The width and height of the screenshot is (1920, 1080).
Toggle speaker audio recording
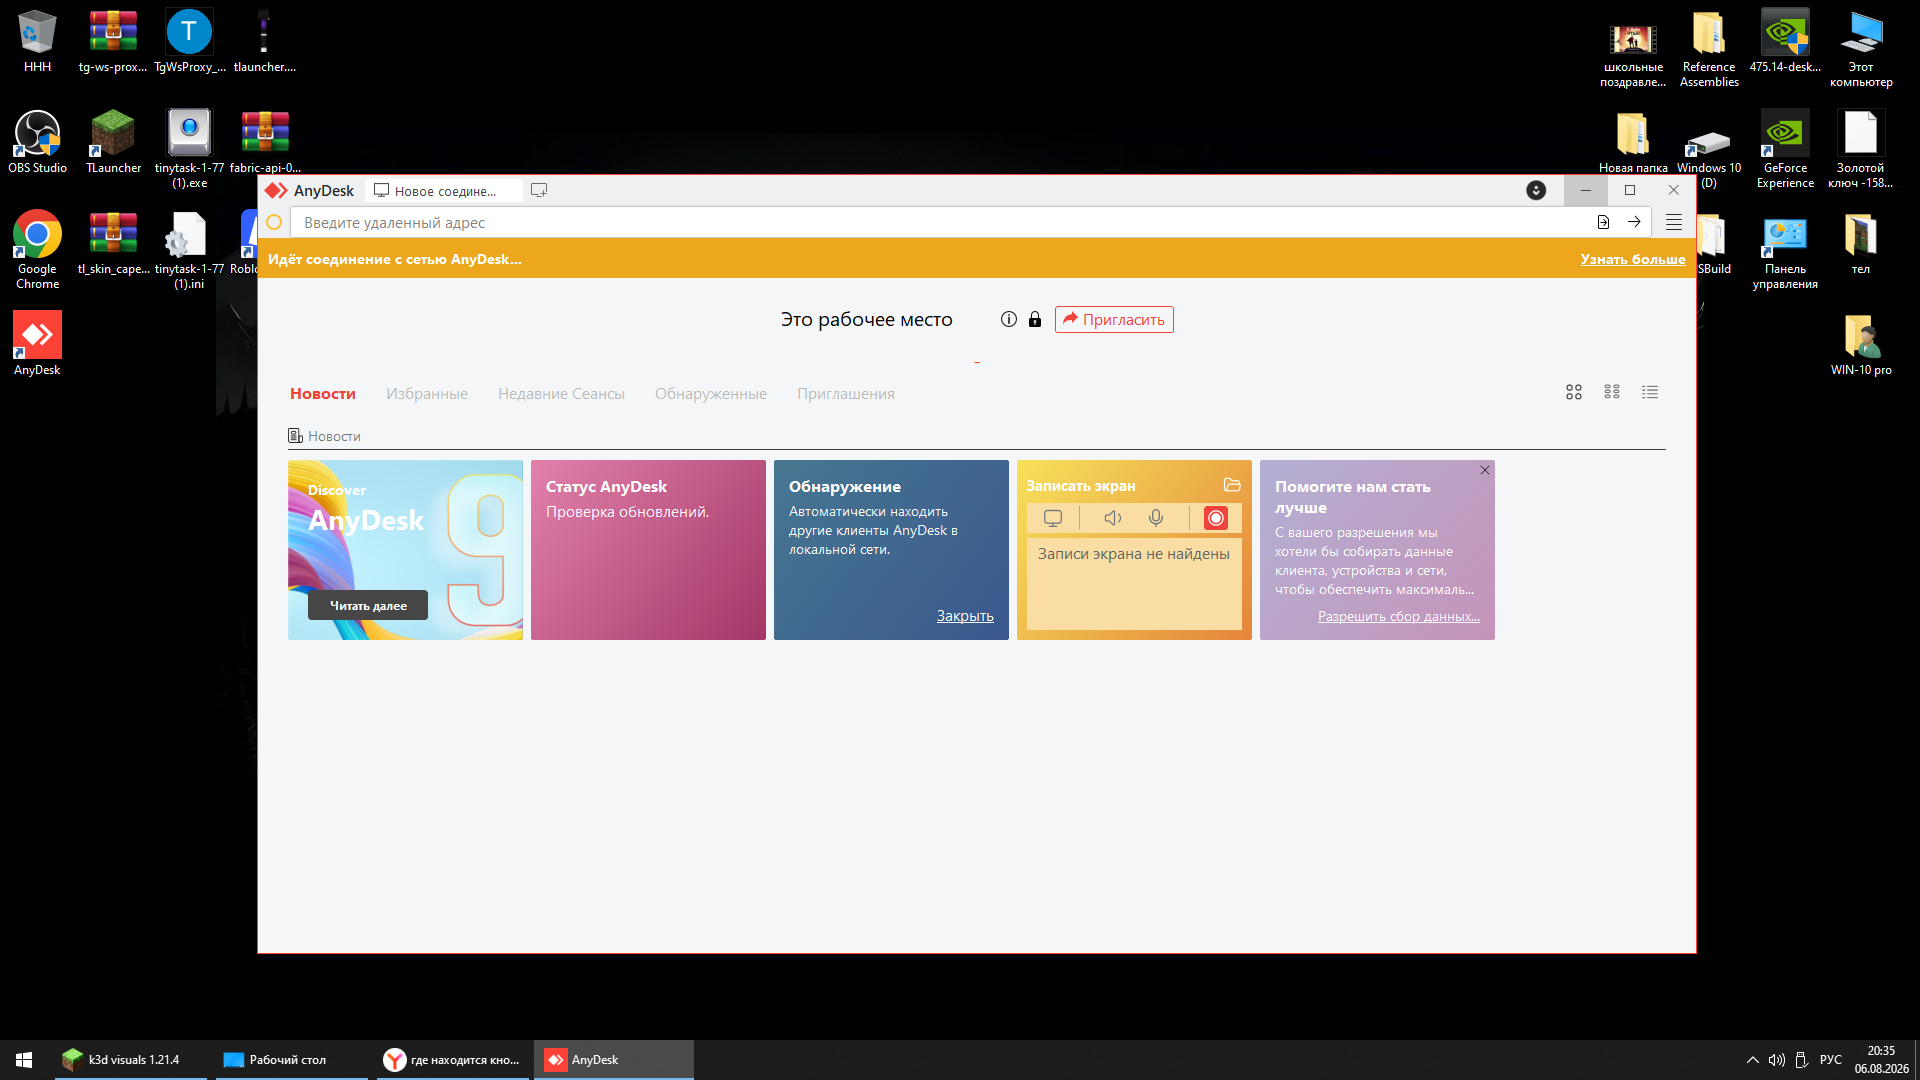[1112, 518]
